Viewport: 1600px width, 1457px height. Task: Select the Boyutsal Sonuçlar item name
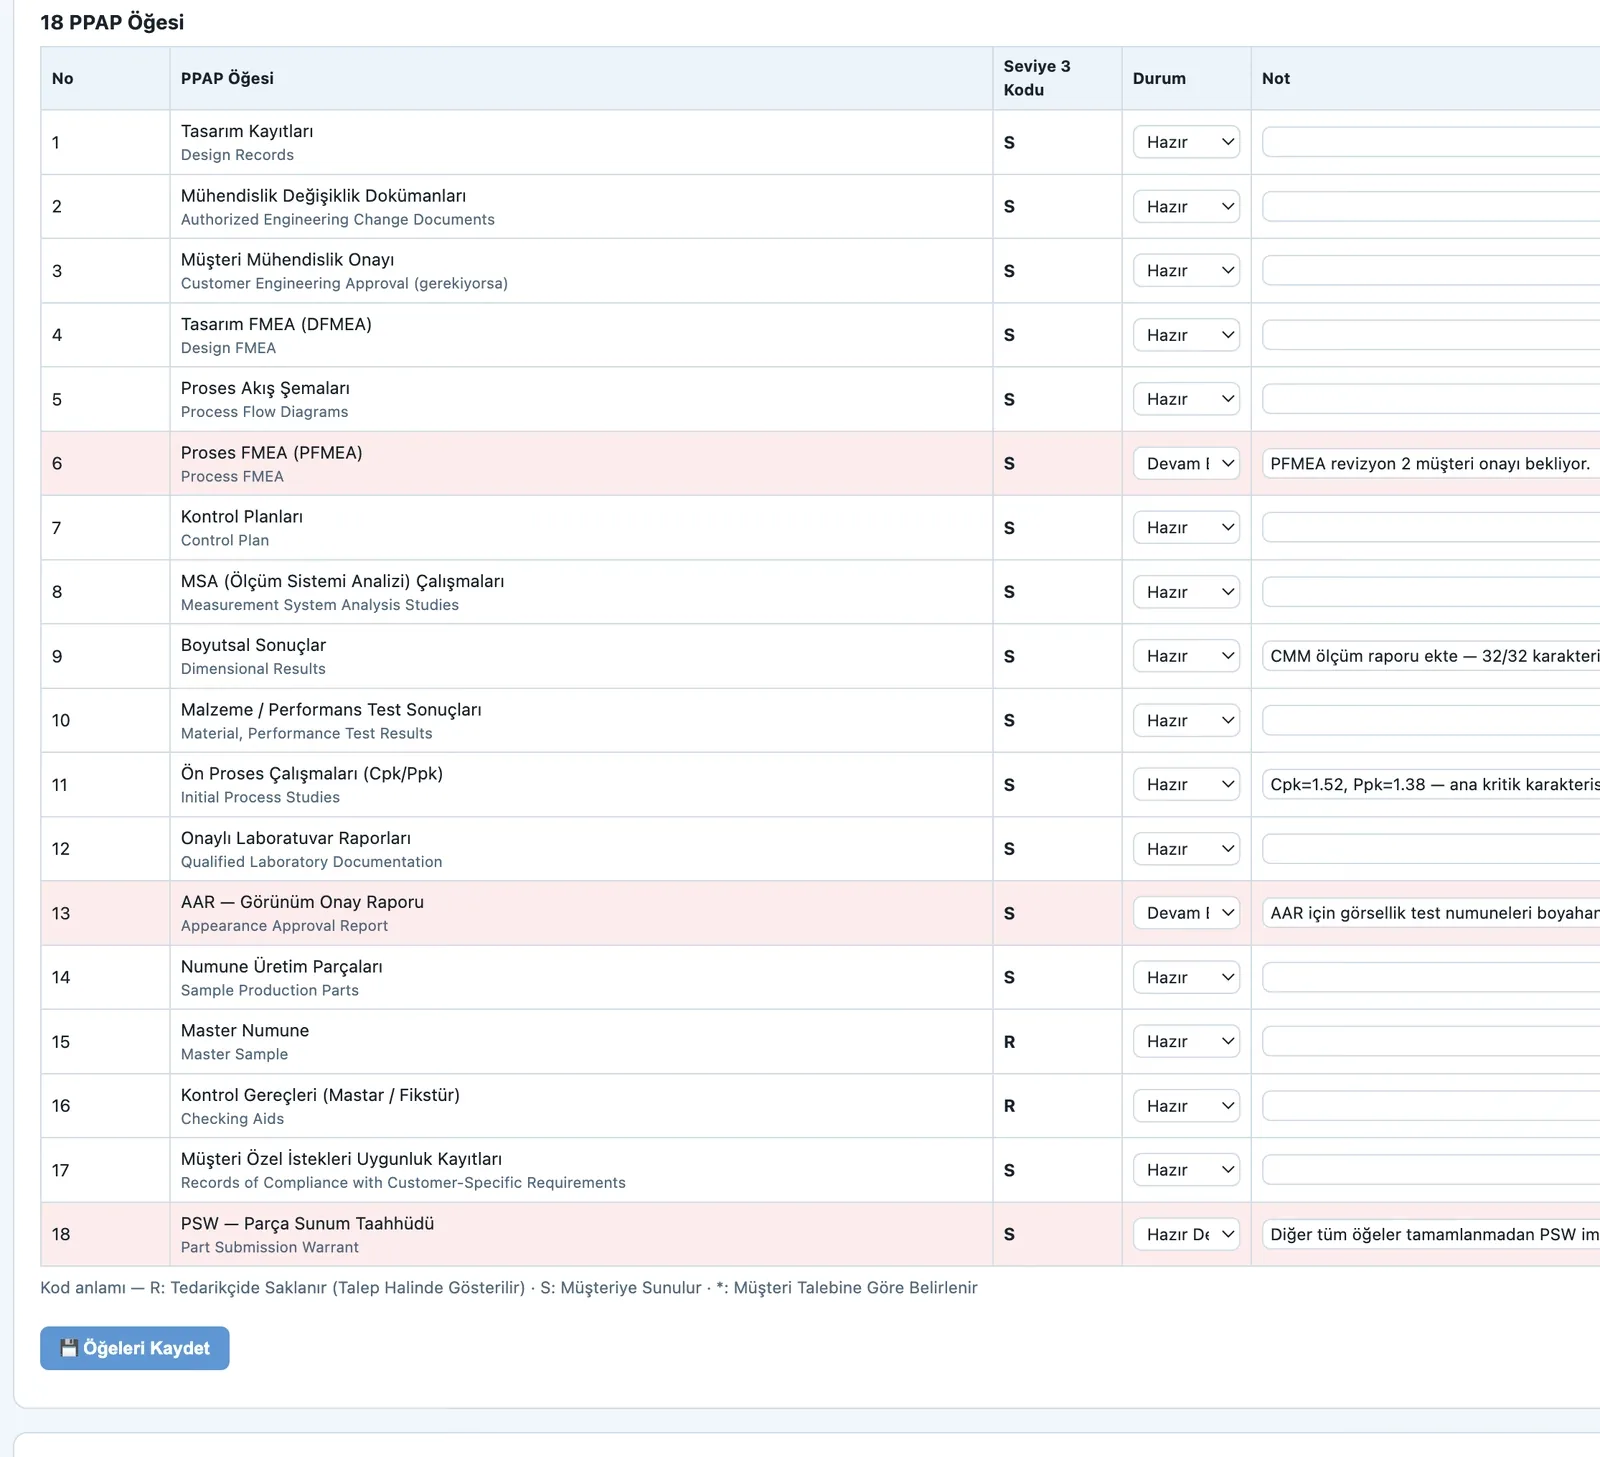(253, 646)
